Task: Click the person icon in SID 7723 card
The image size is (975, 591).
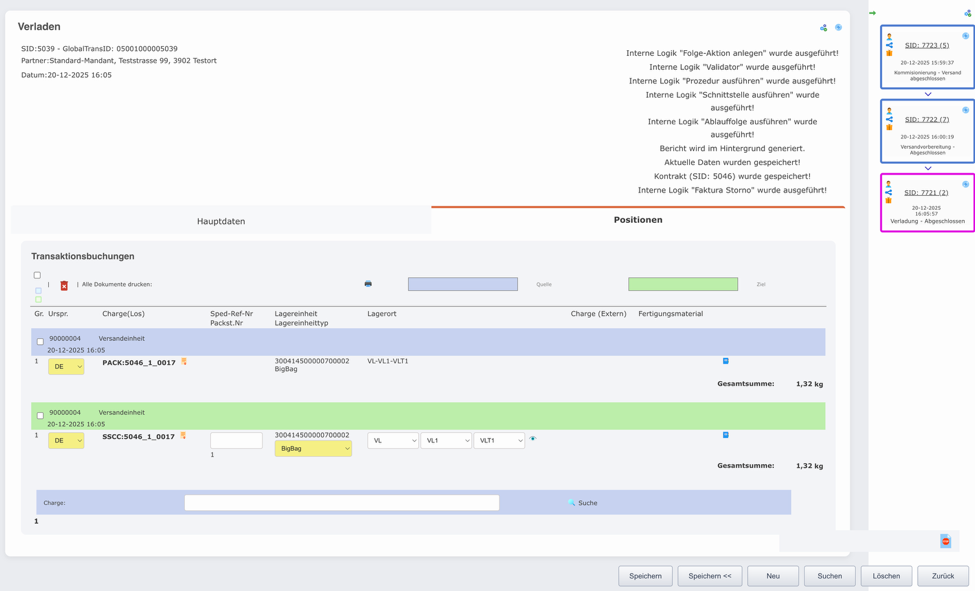Action: [889, 37]
